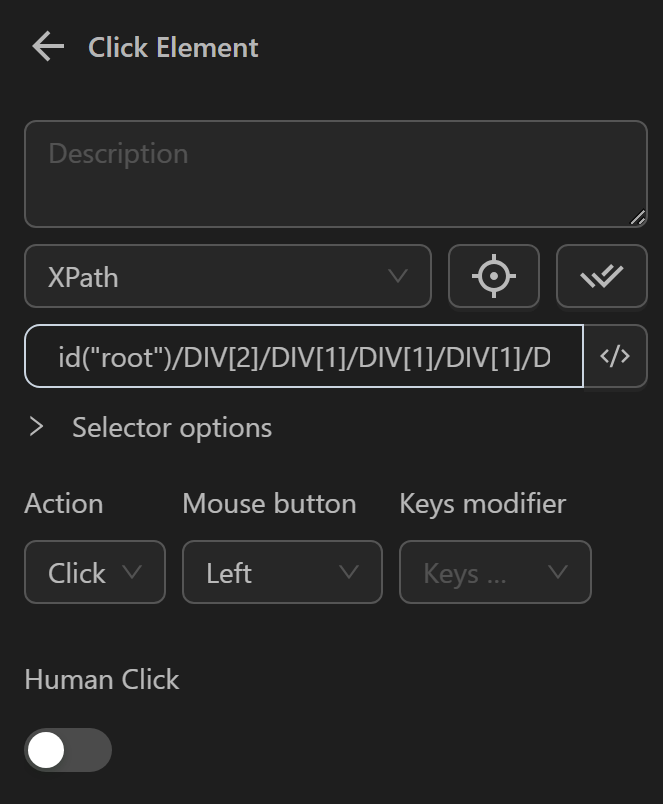Image resolution: width=663 pixels, height=804 pixels.
Task: Expand the Selector options section
Action: [170, 427]
